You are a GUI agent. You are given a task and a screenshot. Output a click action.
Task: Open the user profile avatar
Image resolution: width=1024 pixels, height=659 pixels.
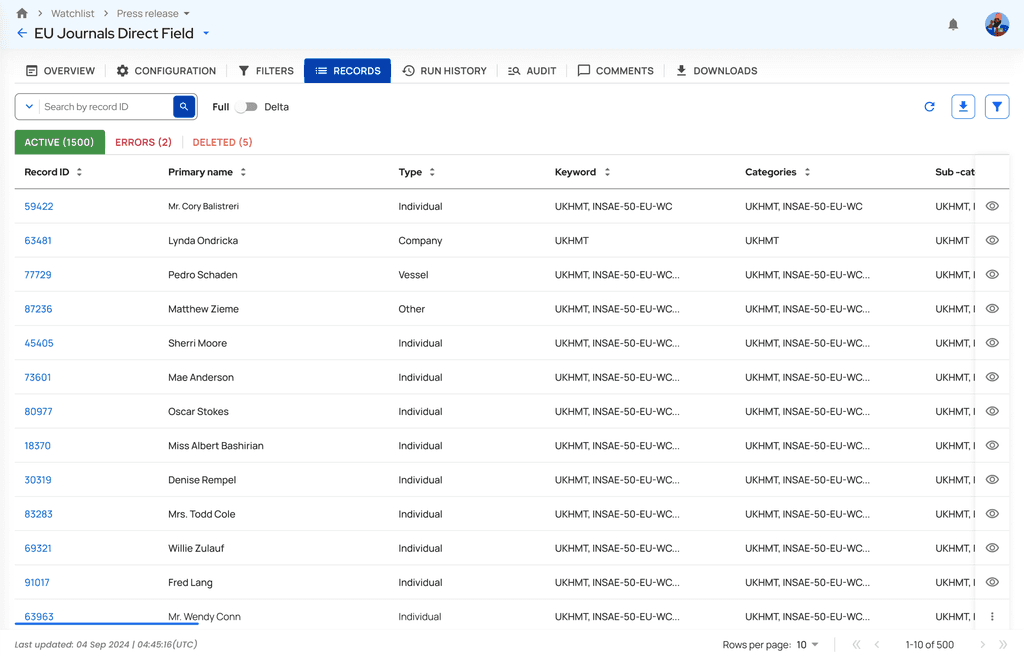(x=996, y=24)
